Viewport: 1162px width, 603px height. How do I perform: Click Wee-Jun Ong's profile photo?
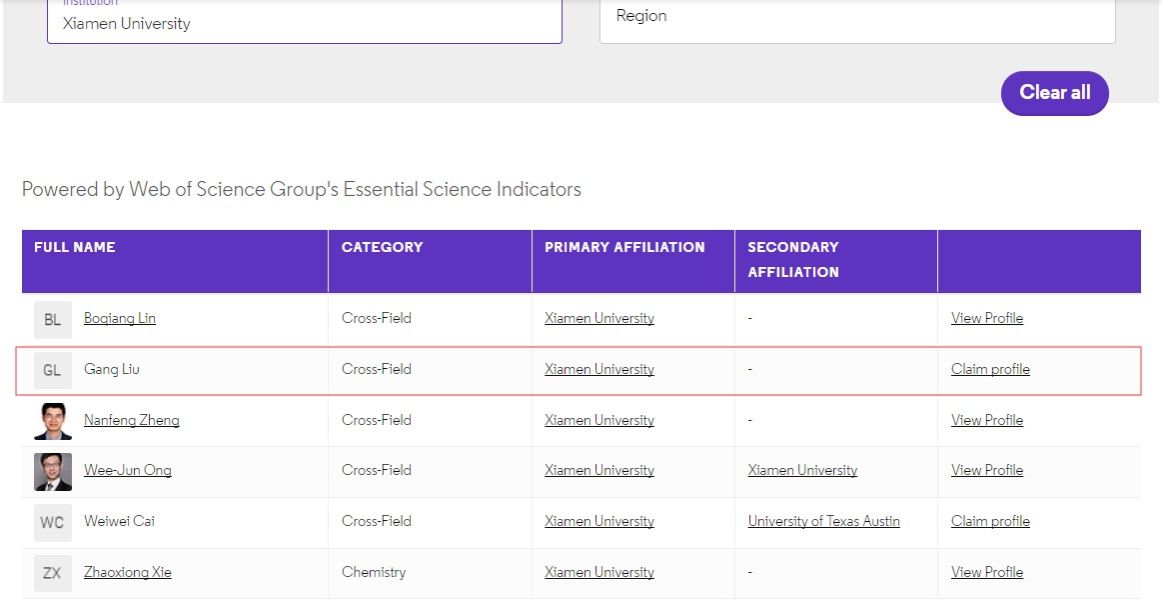[x=53, y=472]
